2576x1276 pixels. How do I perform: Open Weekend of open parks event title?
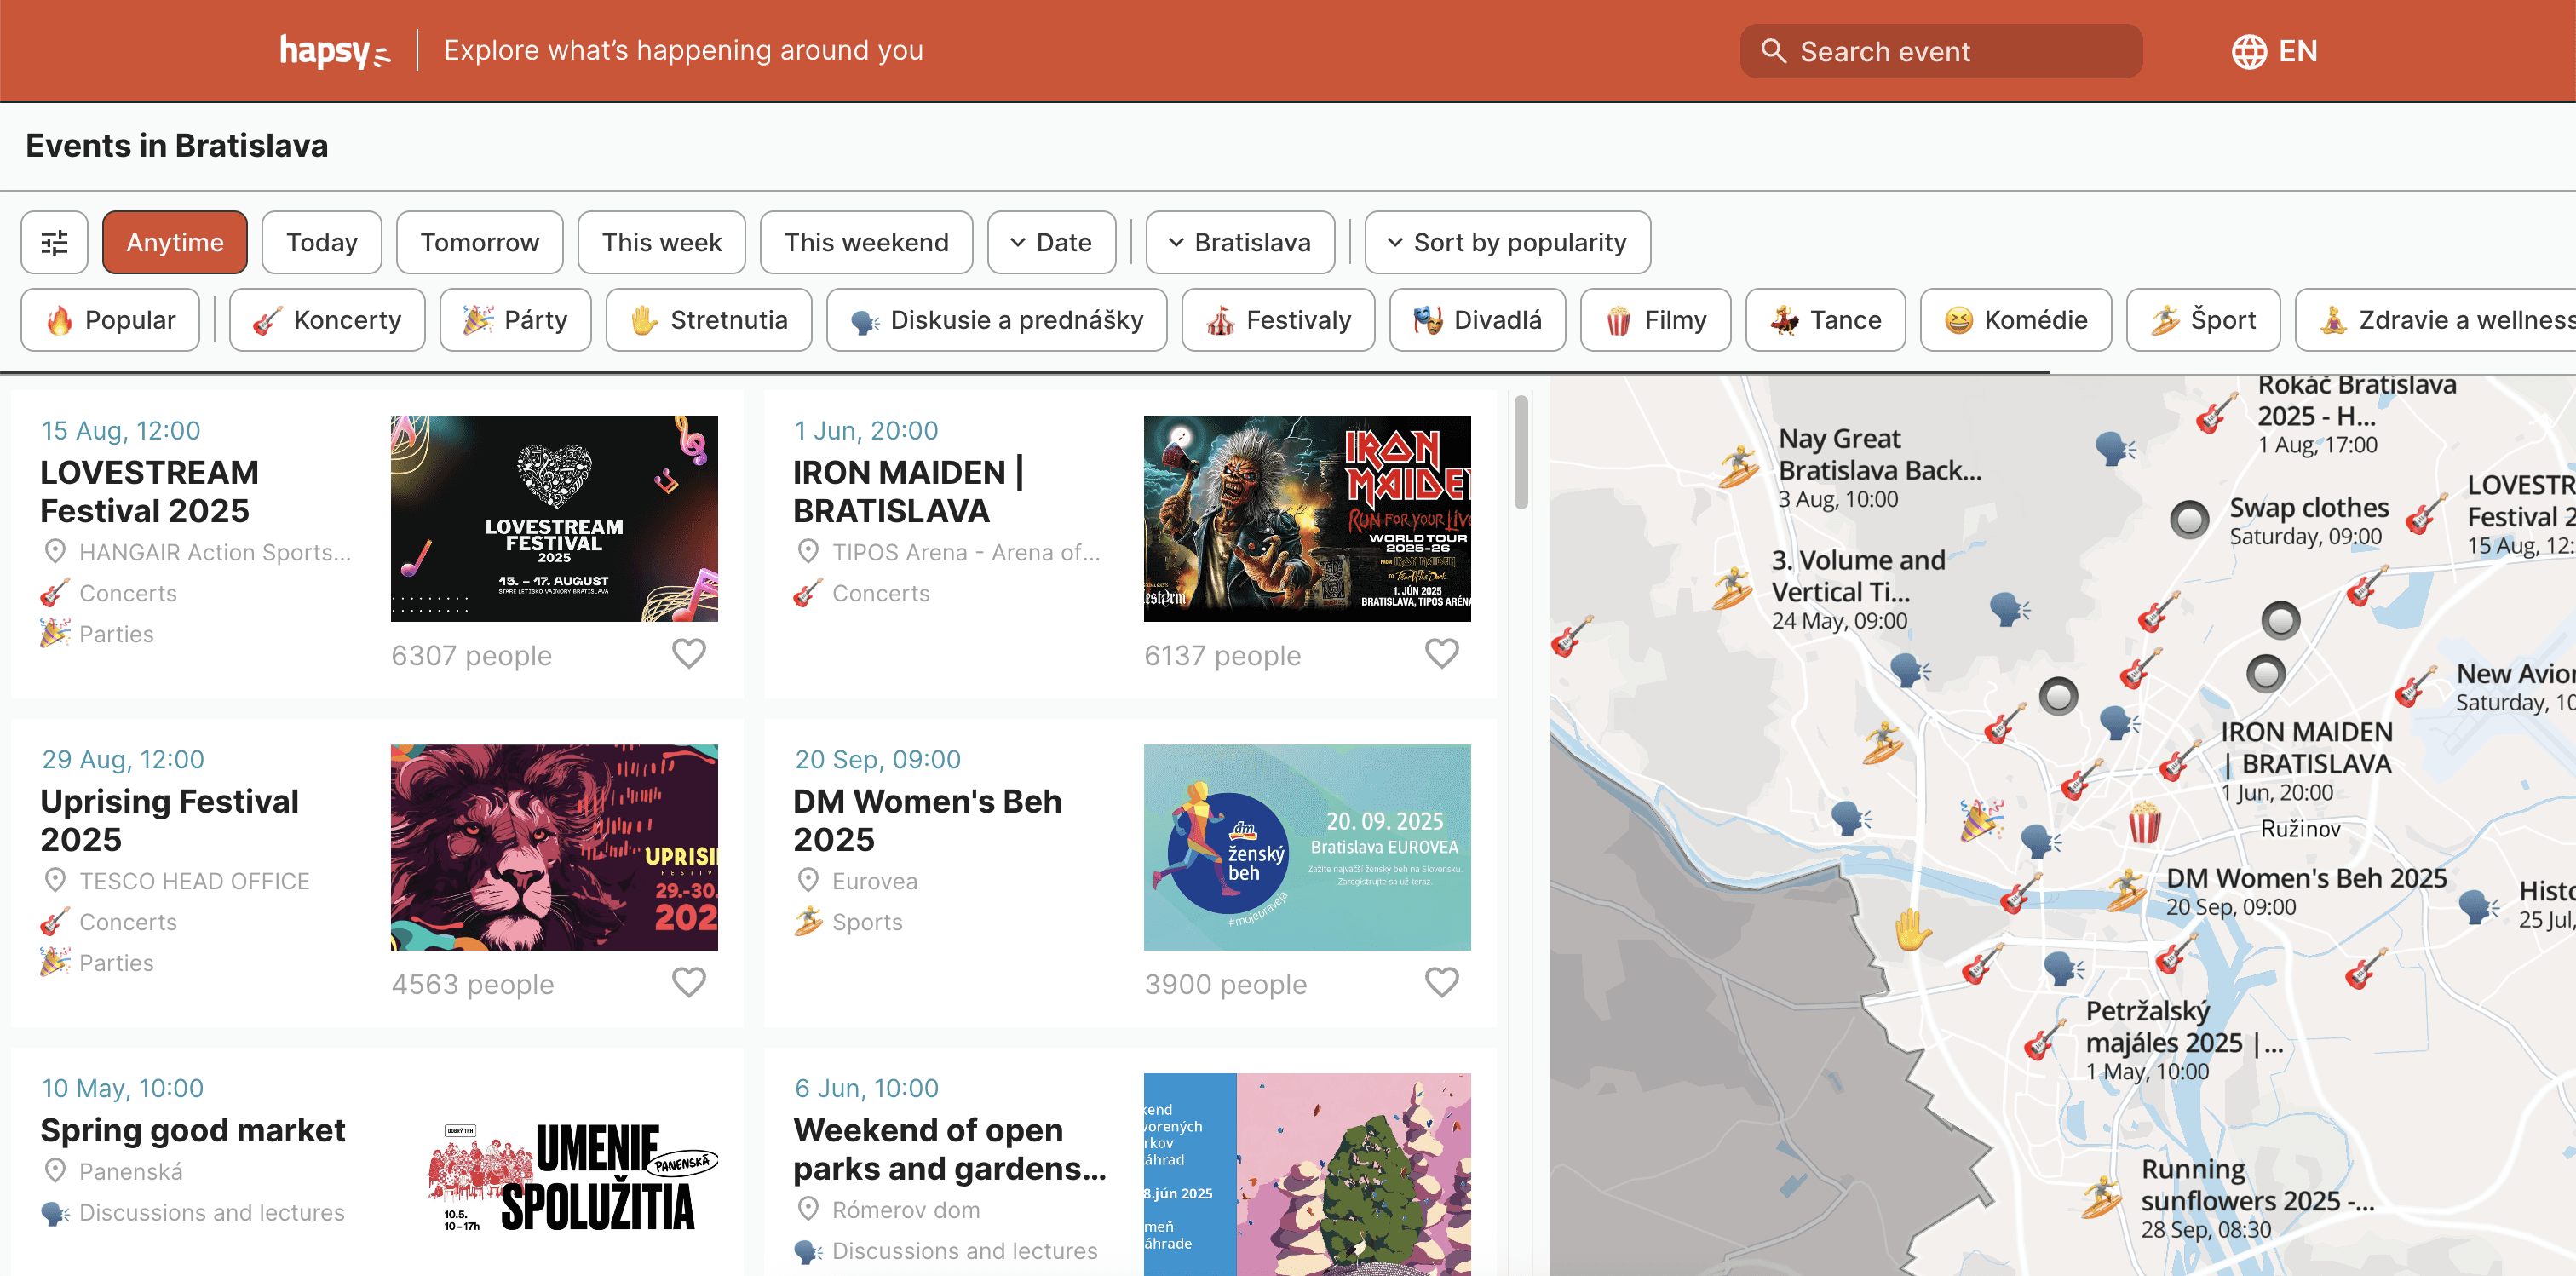pos(950,1149)
